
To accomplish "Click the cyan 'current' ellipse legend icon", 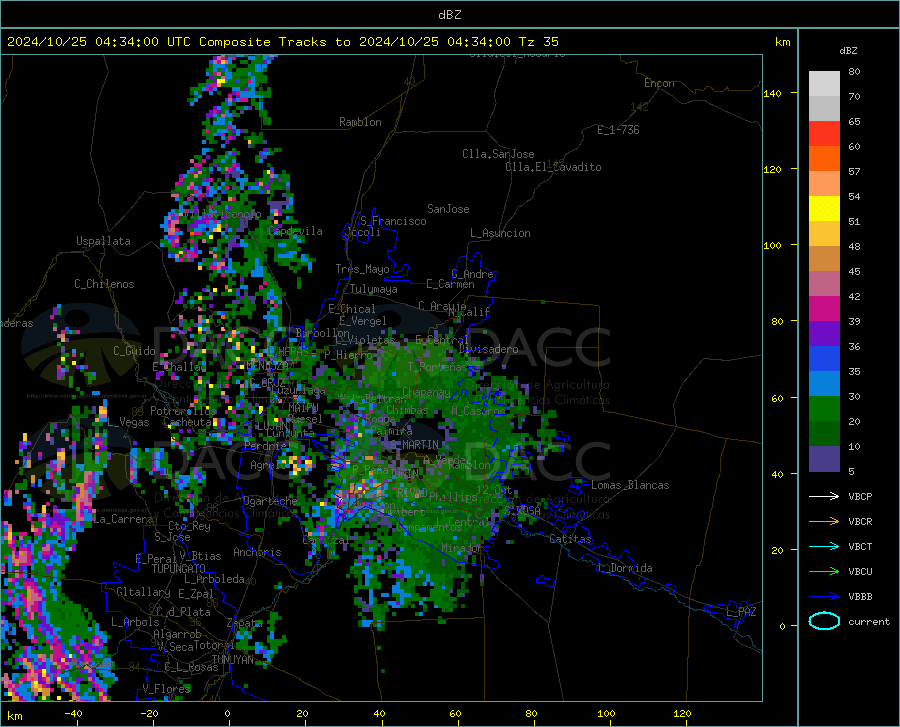I will point(824,621).
